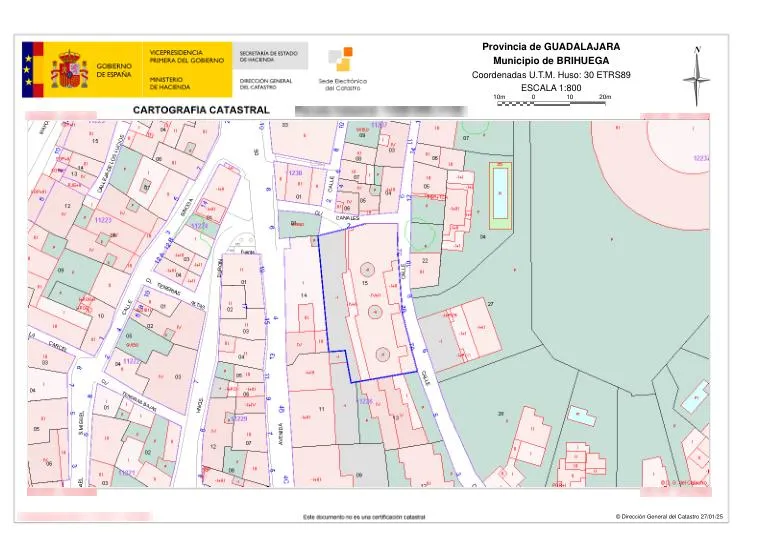The width and height of the screenshot is (766, 556).
Task: Click block number 11221 on map
Action: 127,473
